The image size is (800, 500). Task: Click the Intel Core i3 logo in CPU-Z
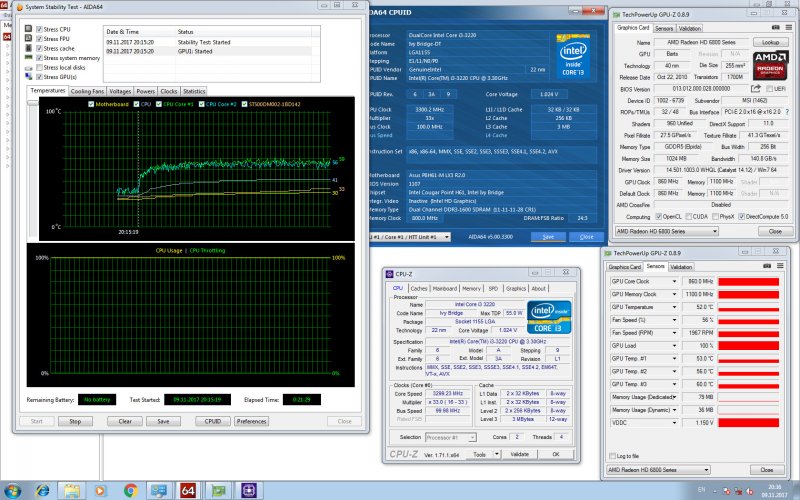[x=549, y=316]
